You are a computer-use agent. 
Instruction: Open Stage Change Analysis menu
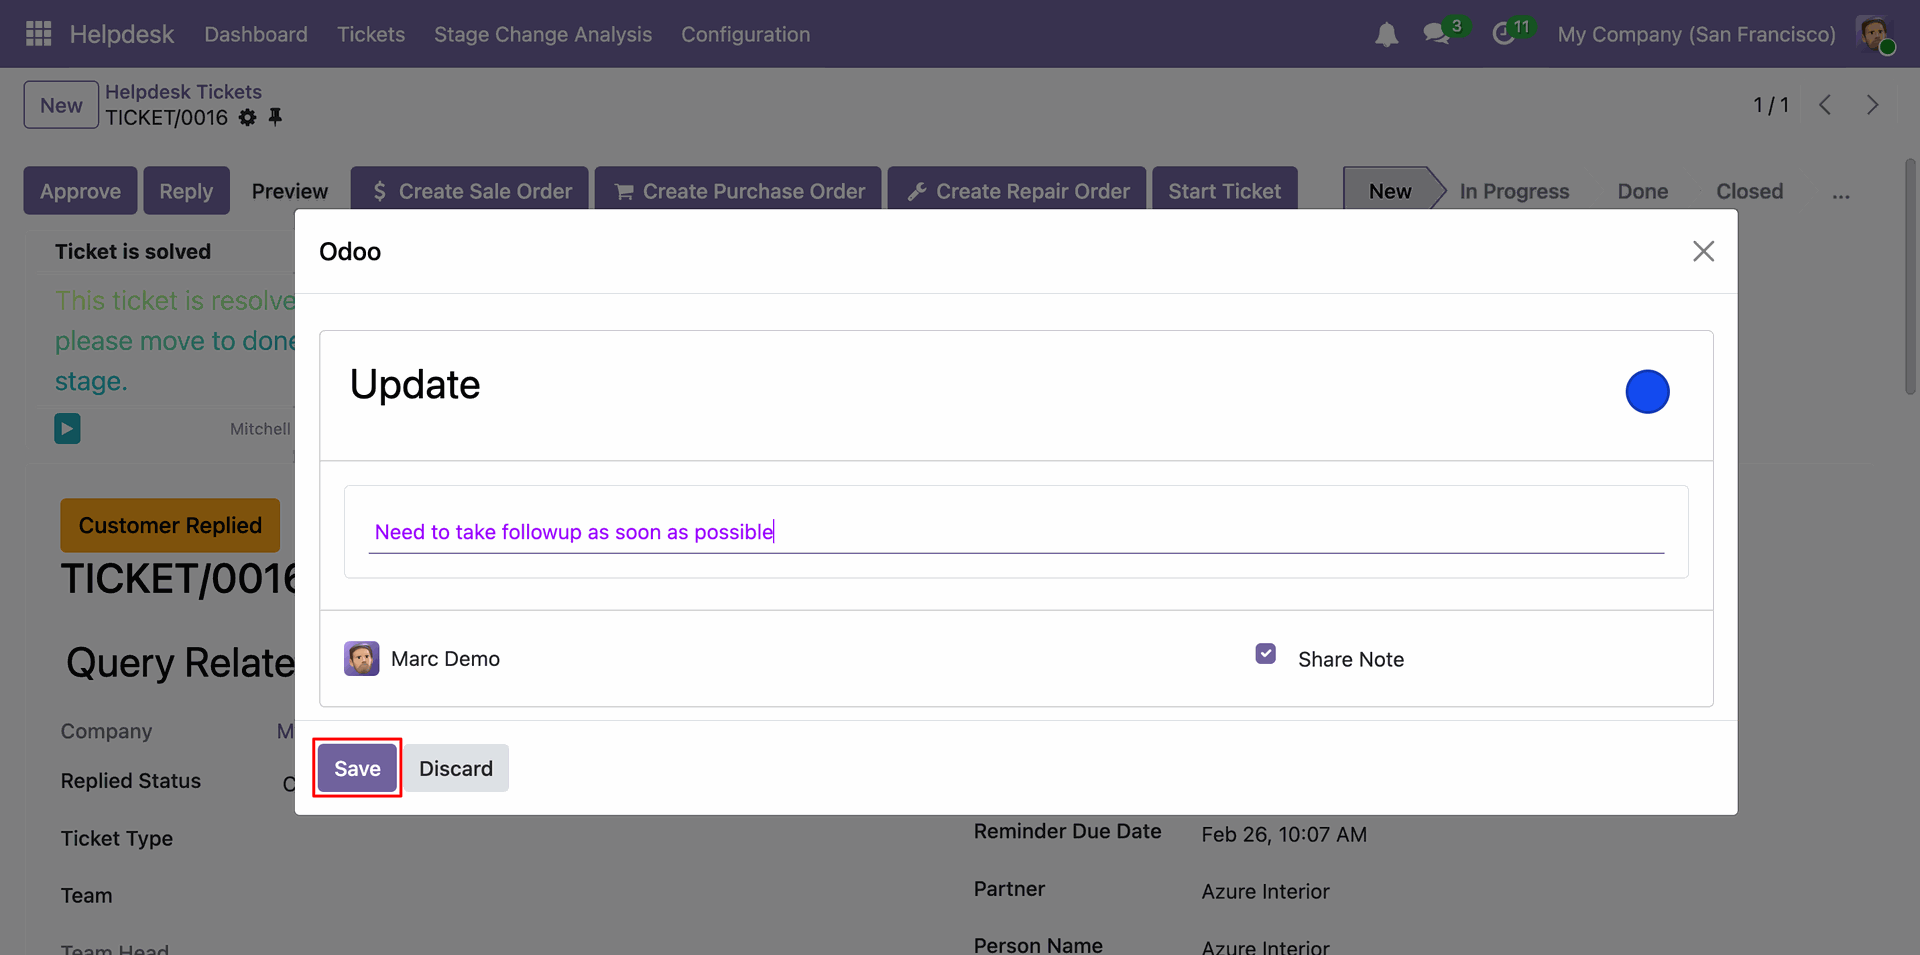point(543,34)
